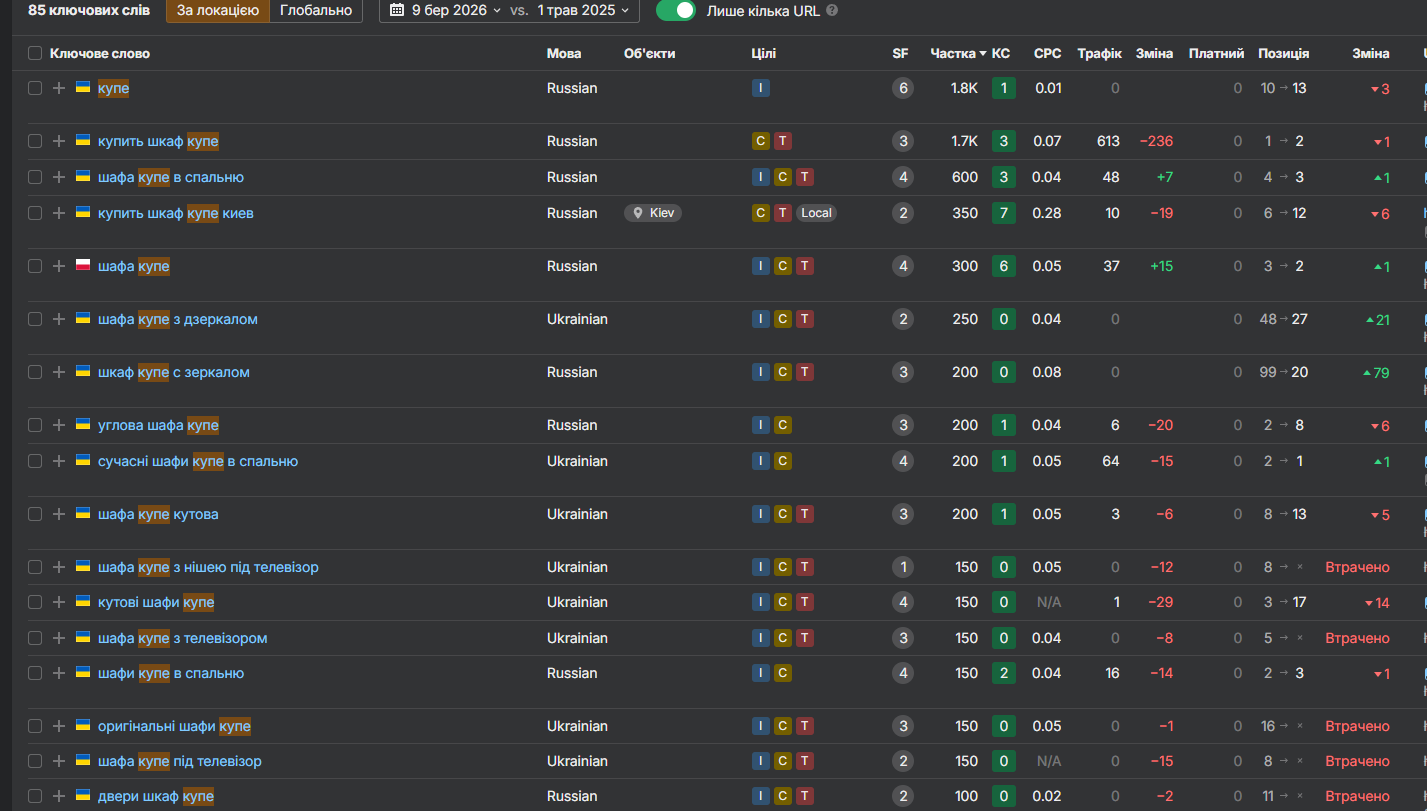Sort by the Позиція column header
The height and width of the screenshot is (811, 1427).
[1283, 53]
